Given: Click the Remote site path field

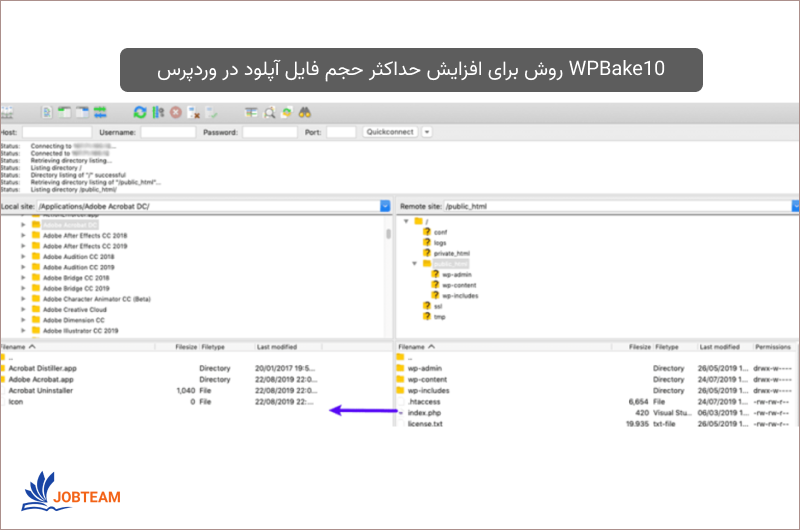Looking at the screenshot, I should click(618, 206).
